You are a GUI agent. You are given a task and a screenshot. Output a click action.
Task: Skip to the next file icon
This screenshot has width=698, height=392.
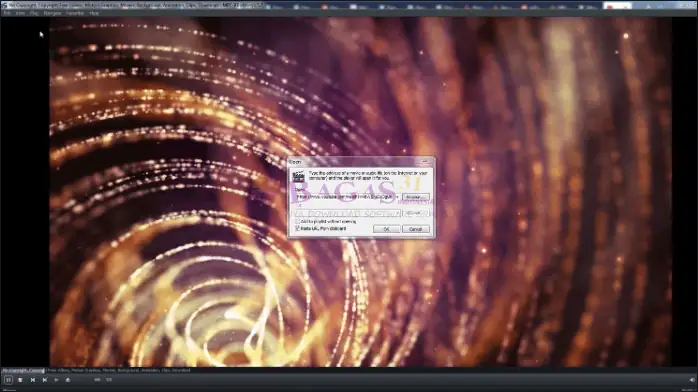click(45, 380)
